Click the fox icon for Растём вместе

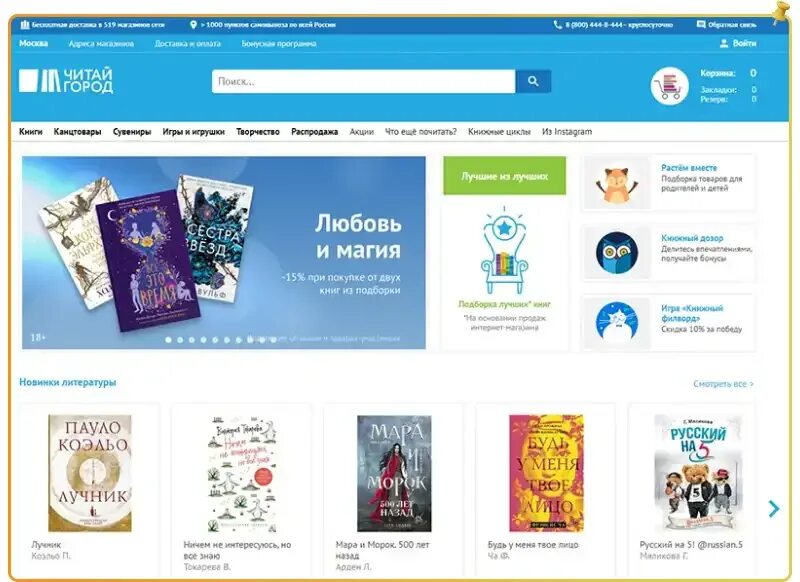pos(617,183)
